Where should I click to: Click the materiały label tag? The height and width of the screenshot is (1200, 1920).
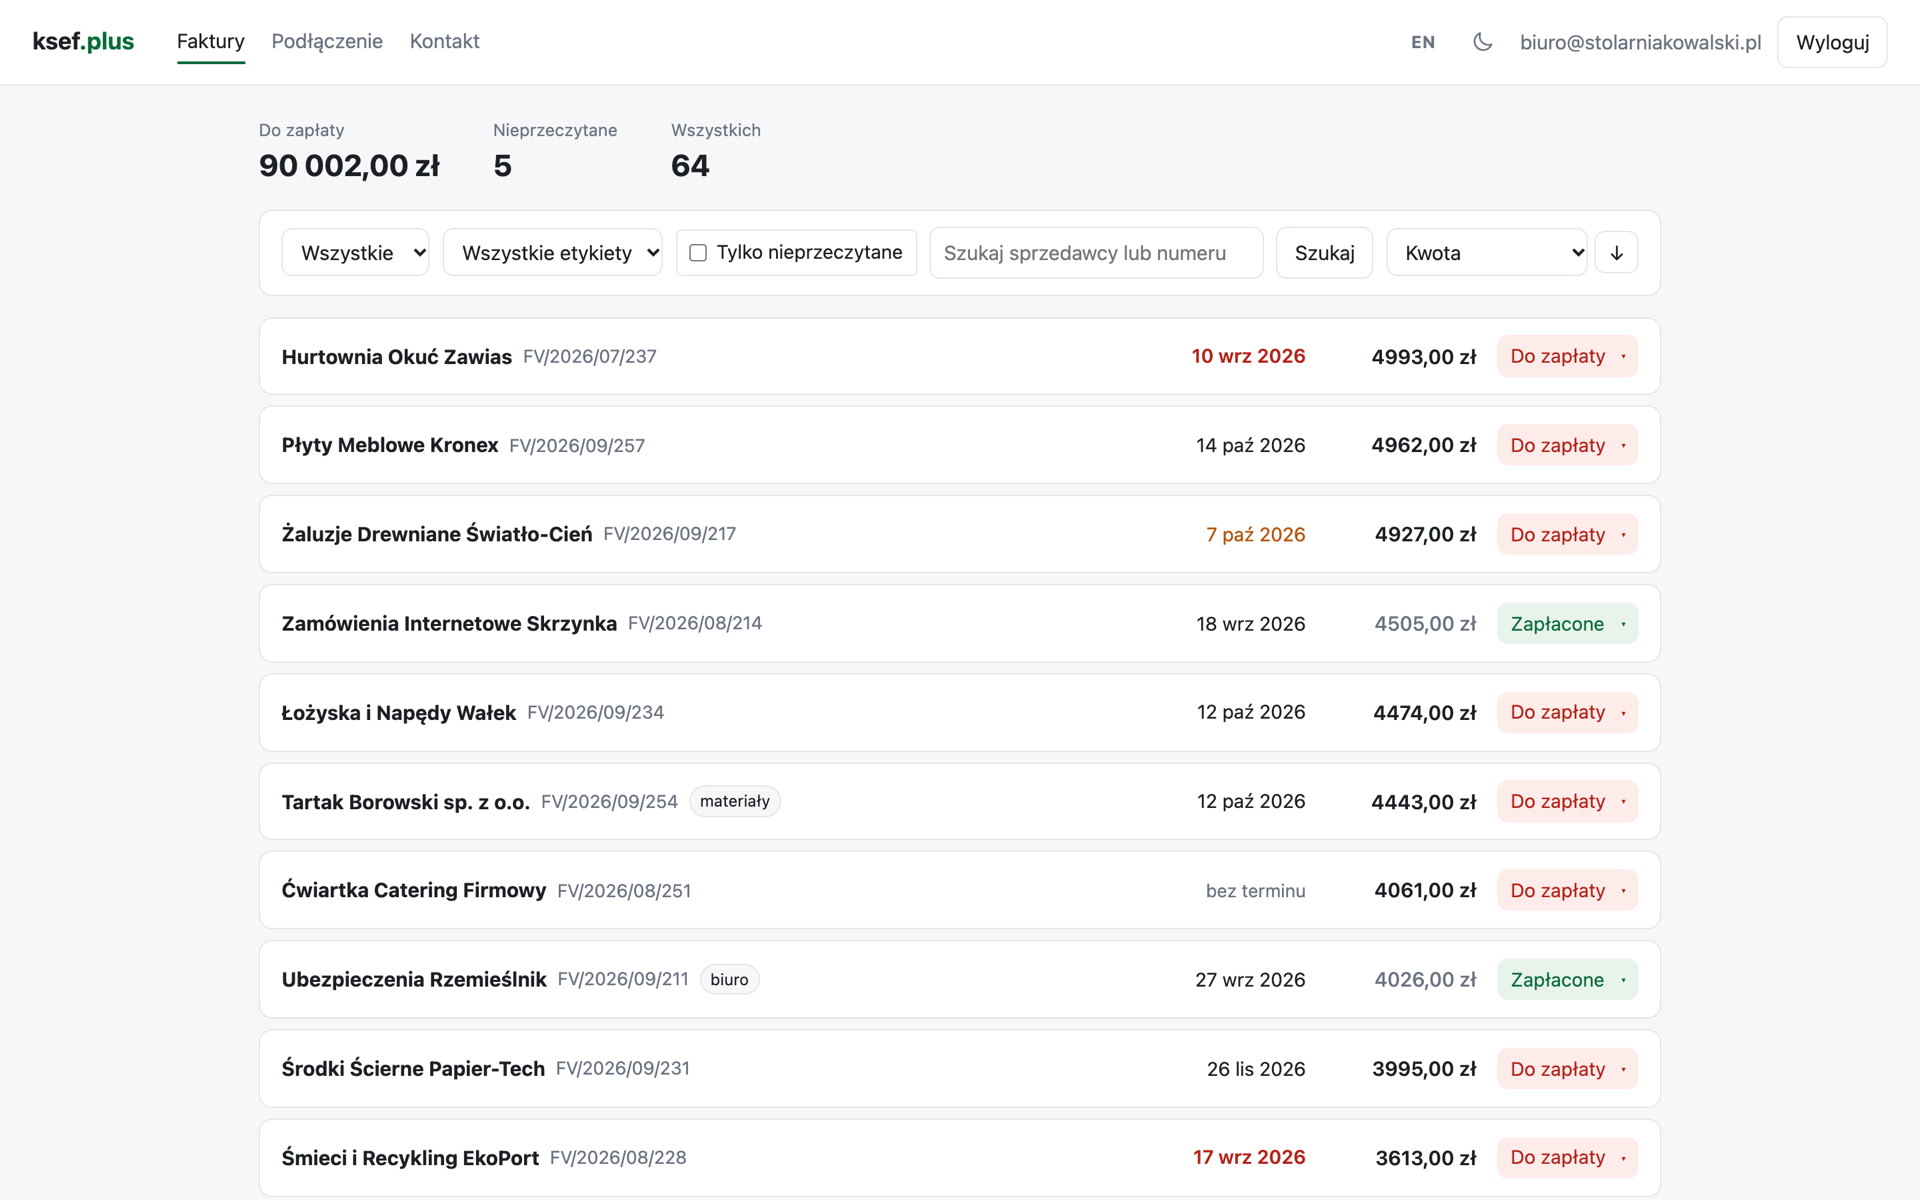(735, 802)
